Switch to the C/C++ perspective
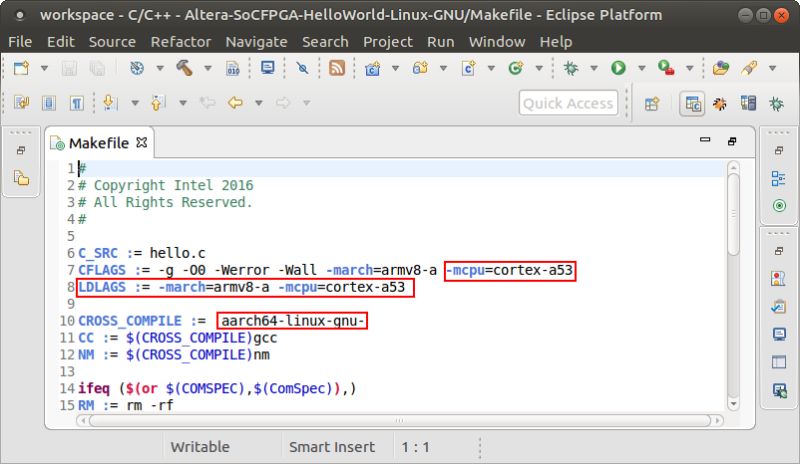The width and height of the screenshot is (800, 464). [692, 104]
